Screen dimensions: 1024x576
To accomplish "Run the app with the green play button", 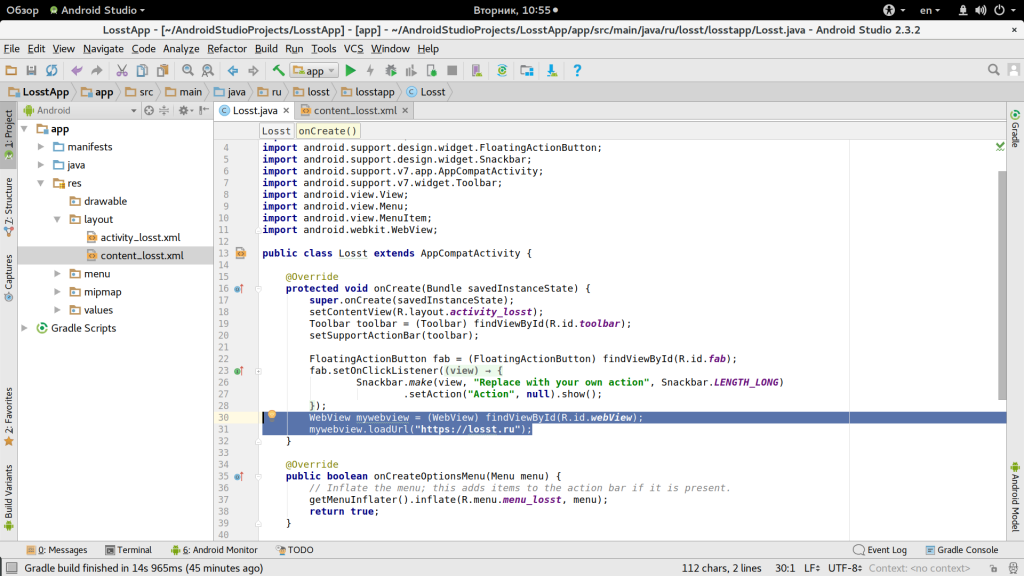I will 350,71.
